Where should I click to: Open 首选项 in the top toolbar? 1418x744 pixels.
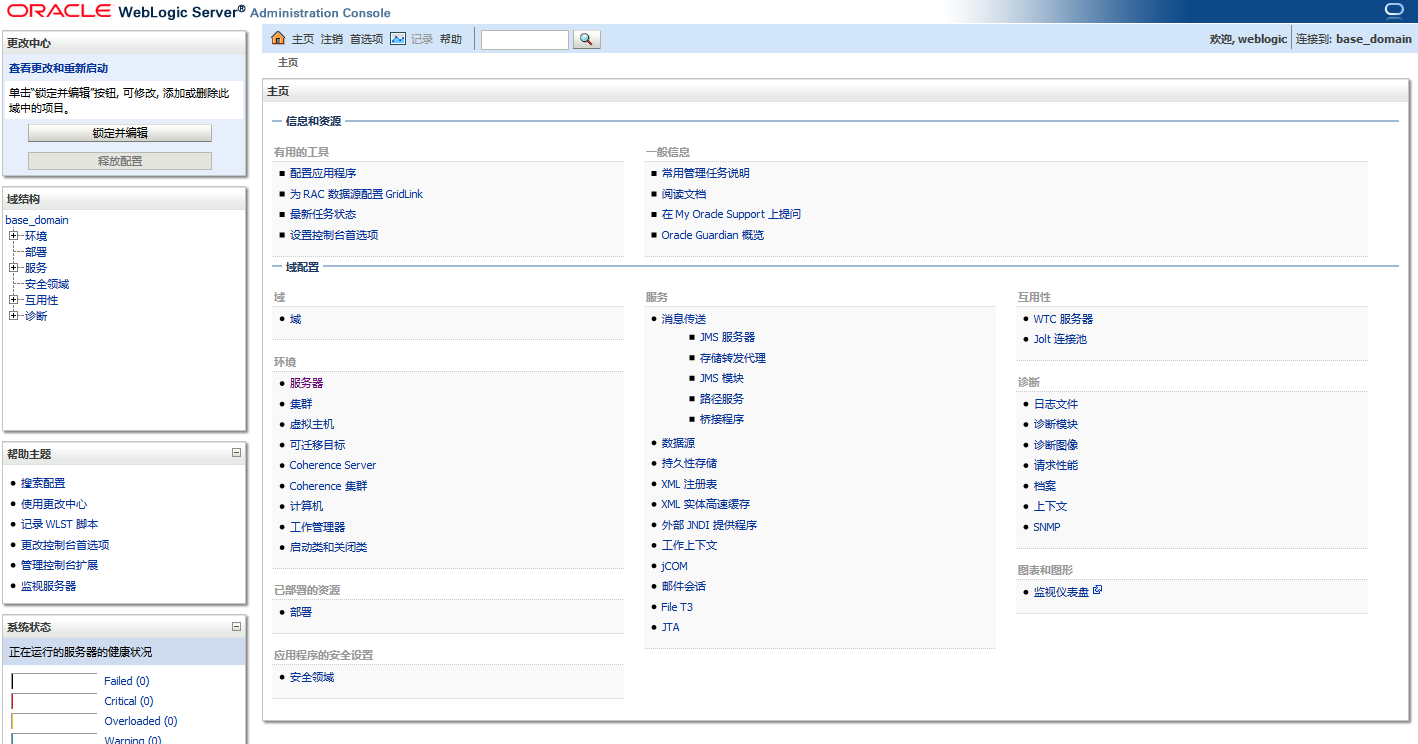click(366, 39)
